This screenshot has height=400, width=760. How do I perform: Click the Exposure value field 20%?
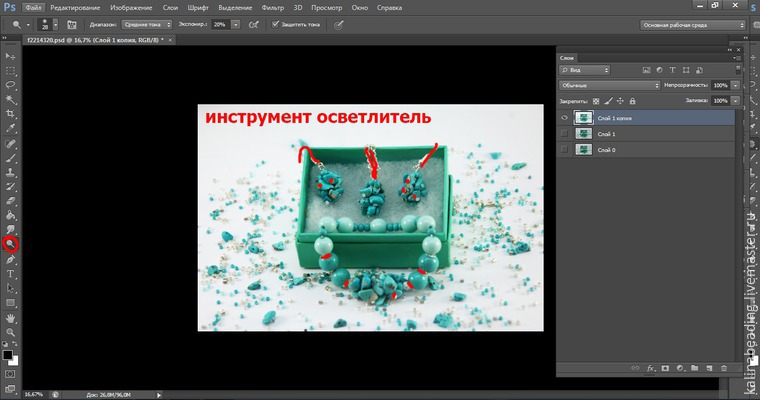(221, 24)
